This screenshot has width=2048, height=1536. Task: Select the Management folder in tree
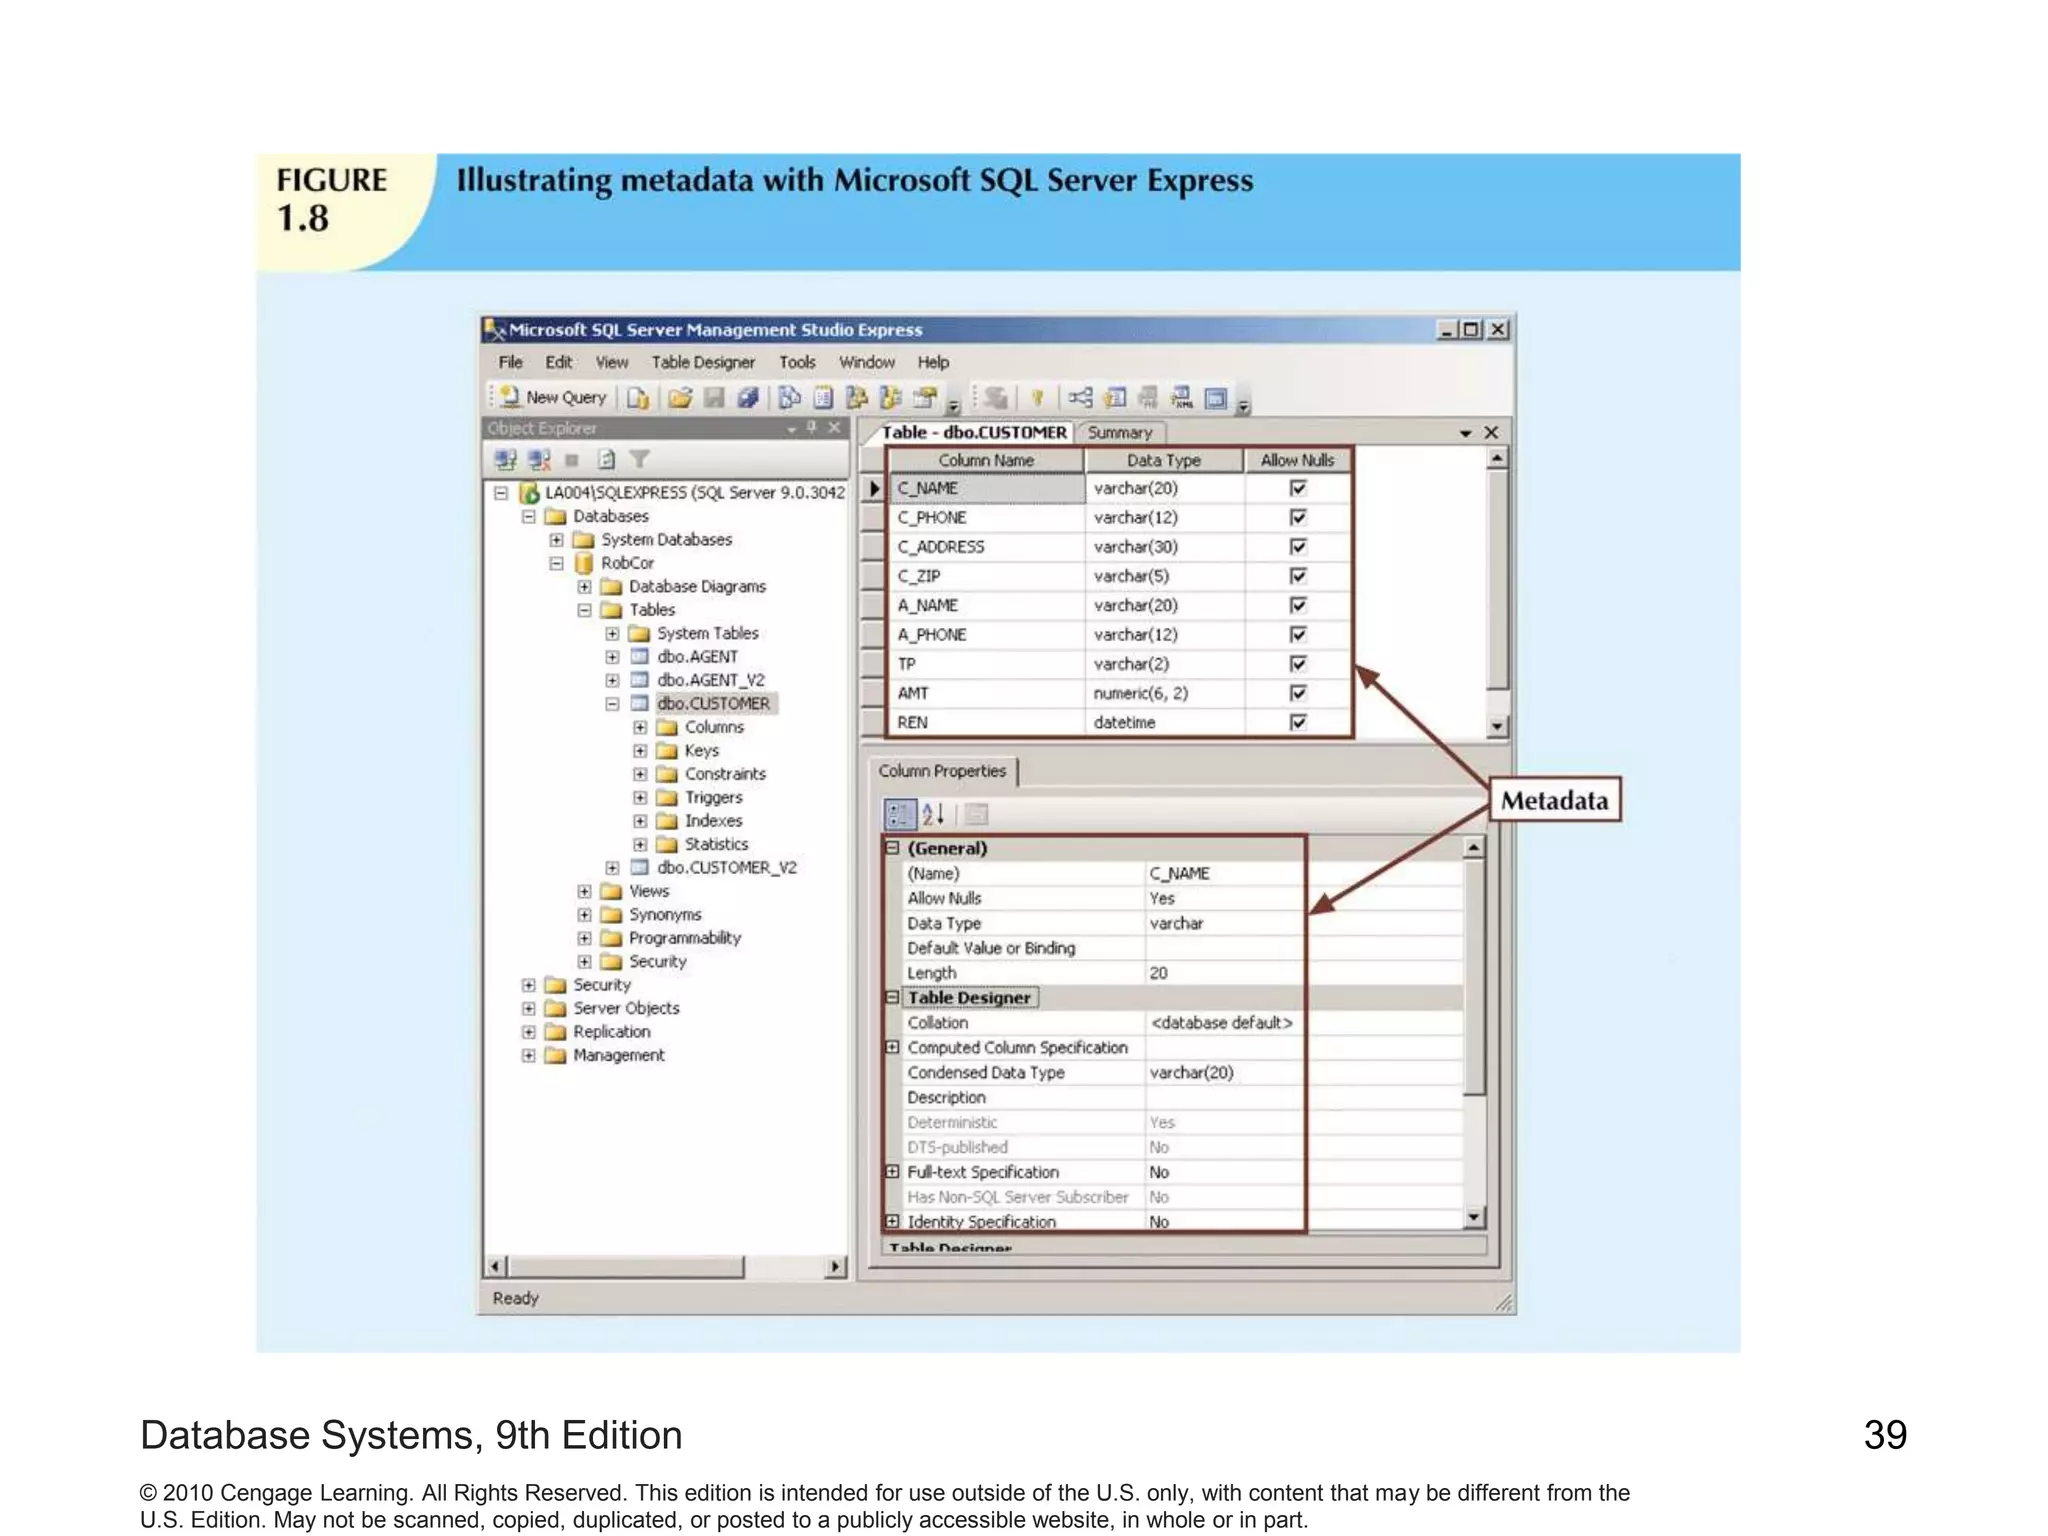[x=619, y=1055]
